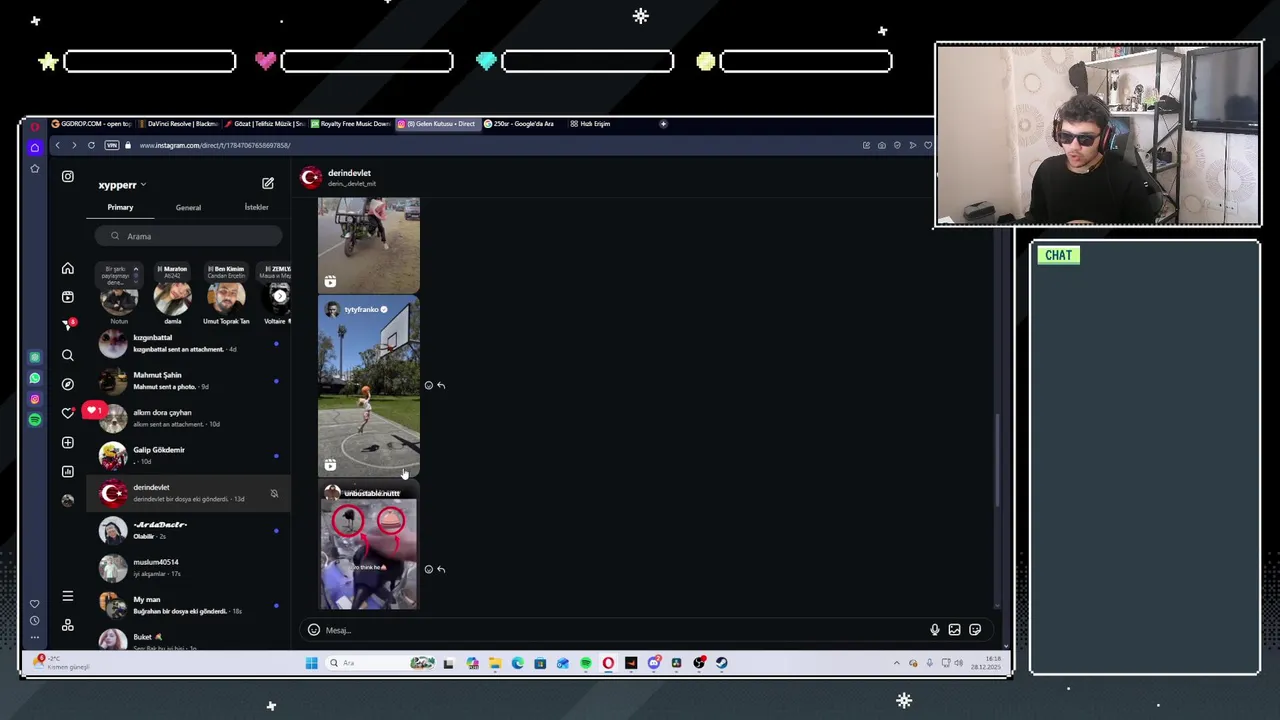
Task: Open the Meta apps icon at sidebar bottom
Action: (68, 625)
